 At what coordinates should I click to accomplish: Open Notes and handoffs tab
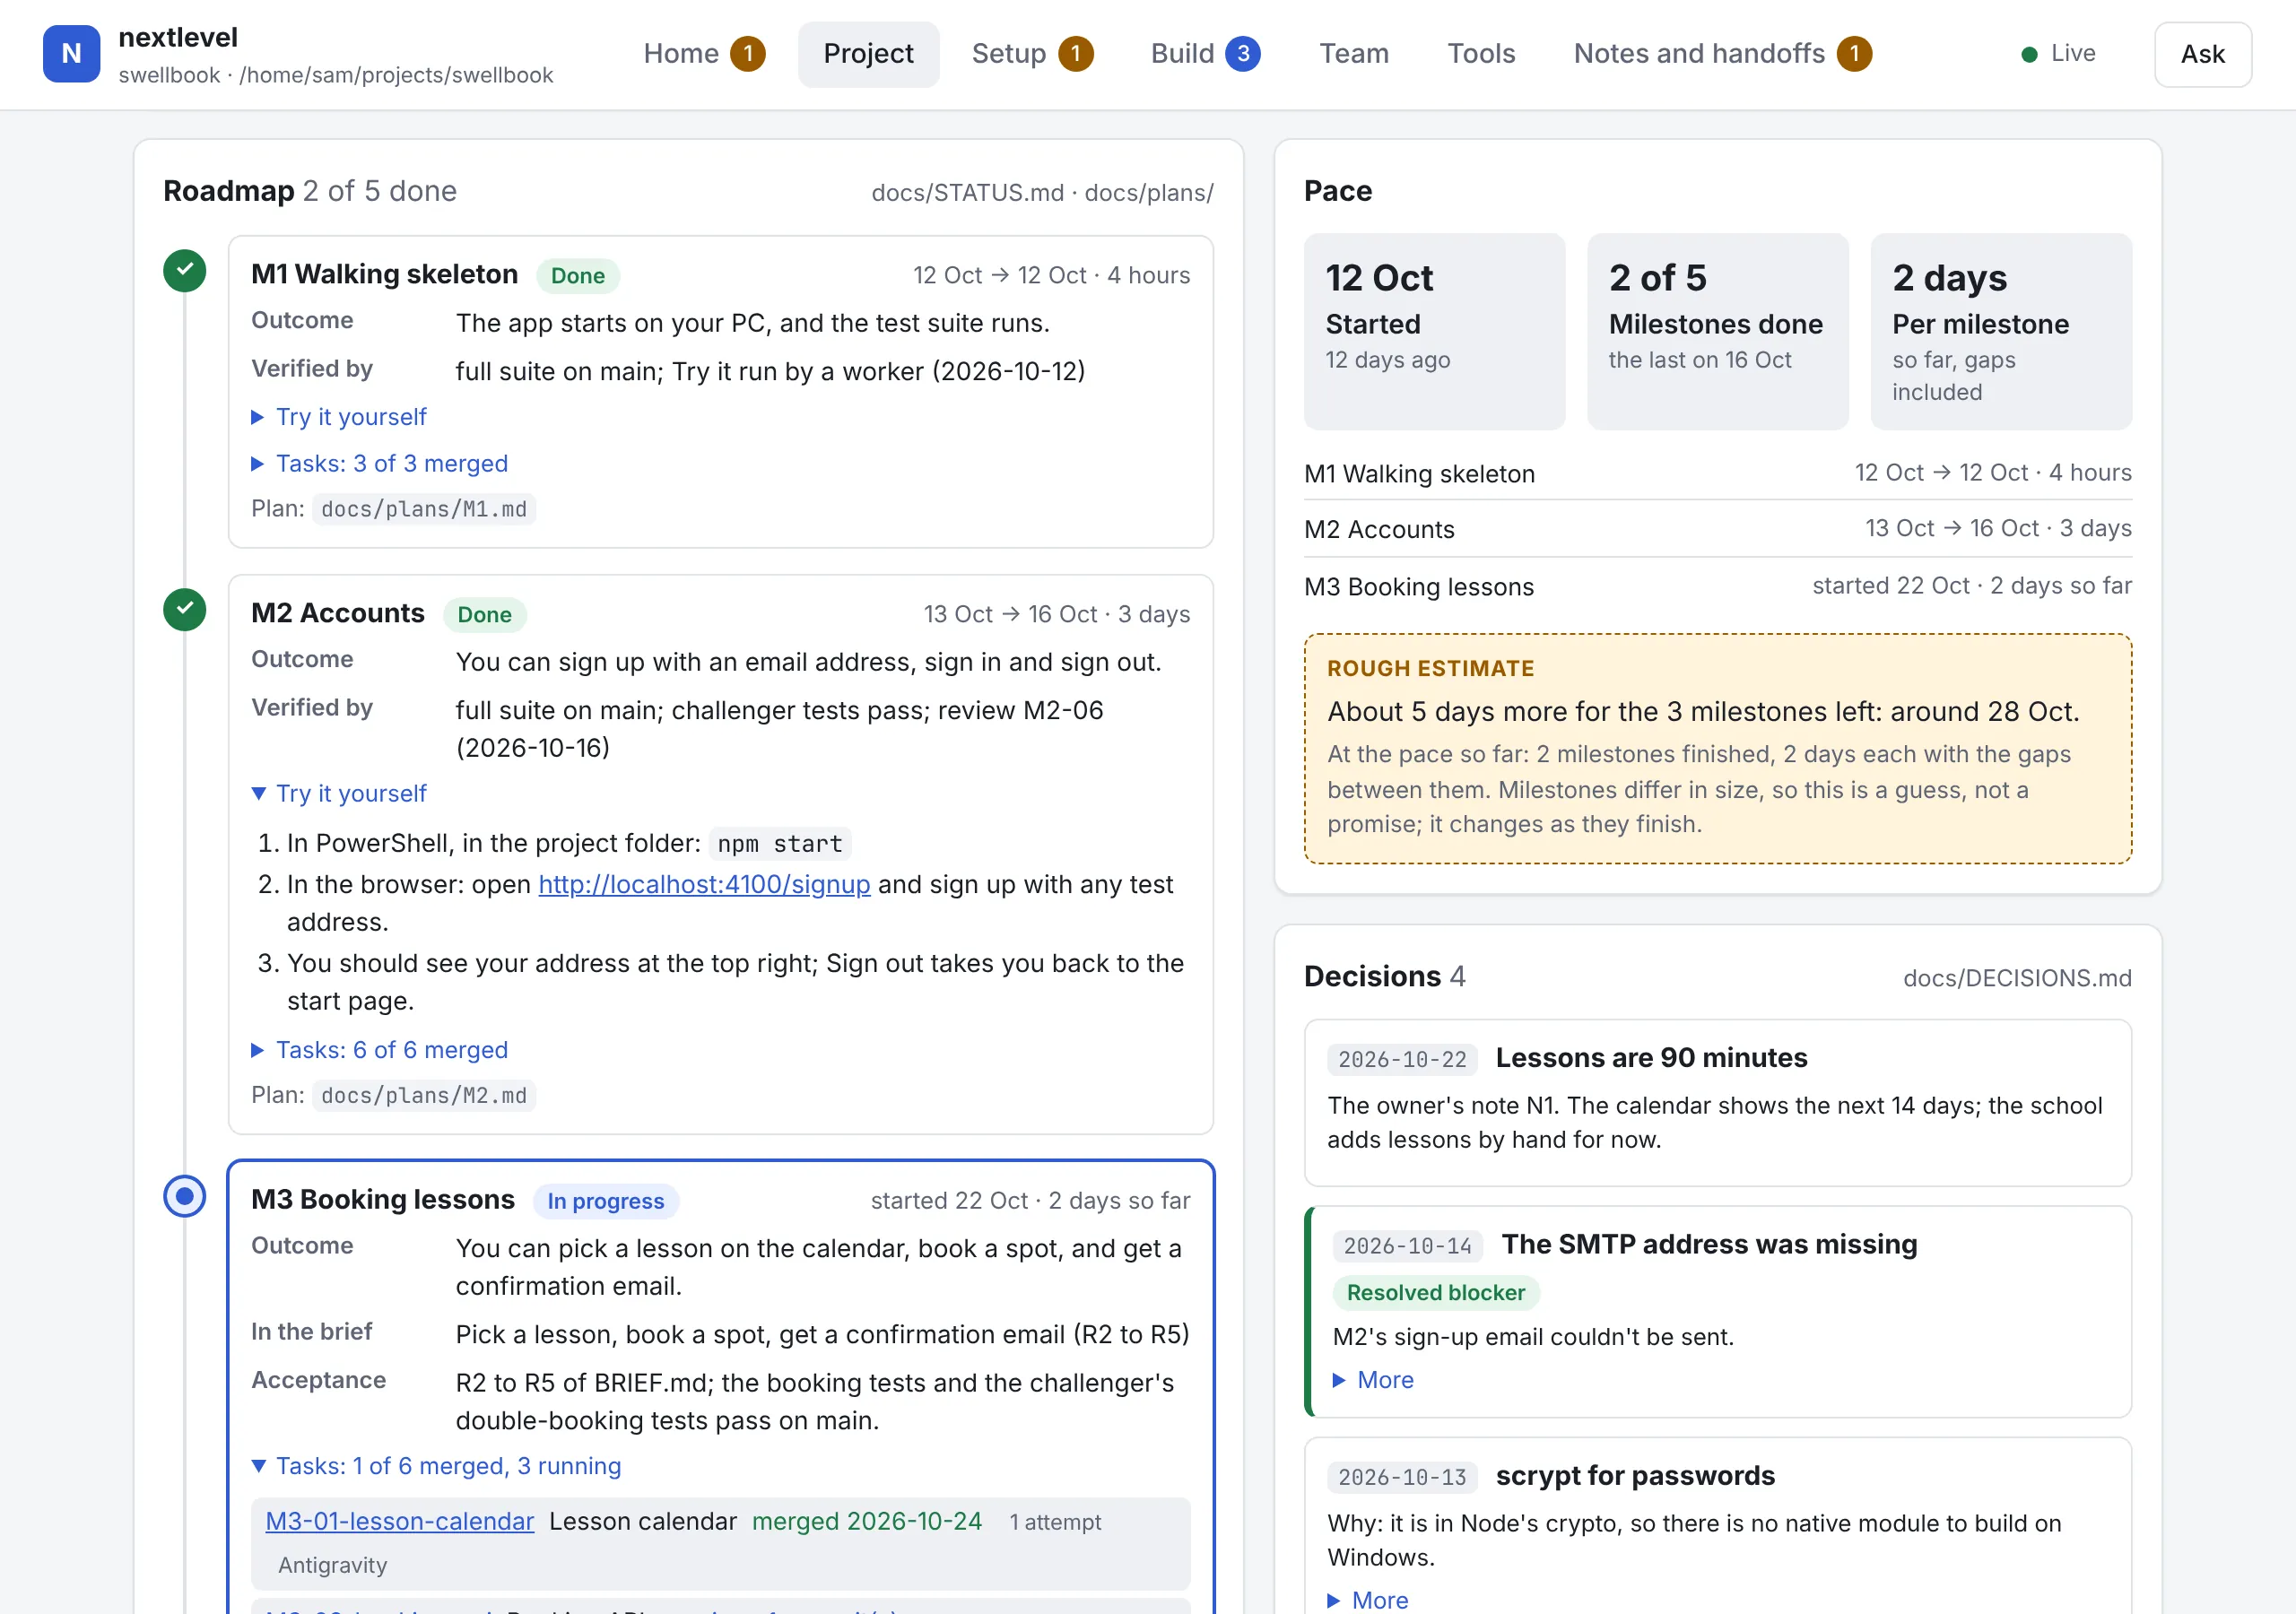click(1722, 54)
